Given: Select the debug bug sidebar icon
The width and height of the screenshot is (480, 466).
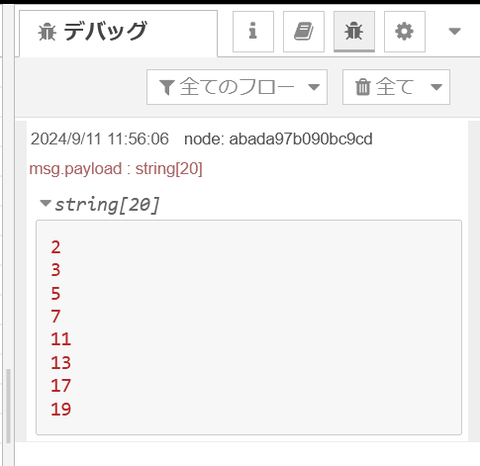Looking at the screenshot, I should (x=354, y=31).
